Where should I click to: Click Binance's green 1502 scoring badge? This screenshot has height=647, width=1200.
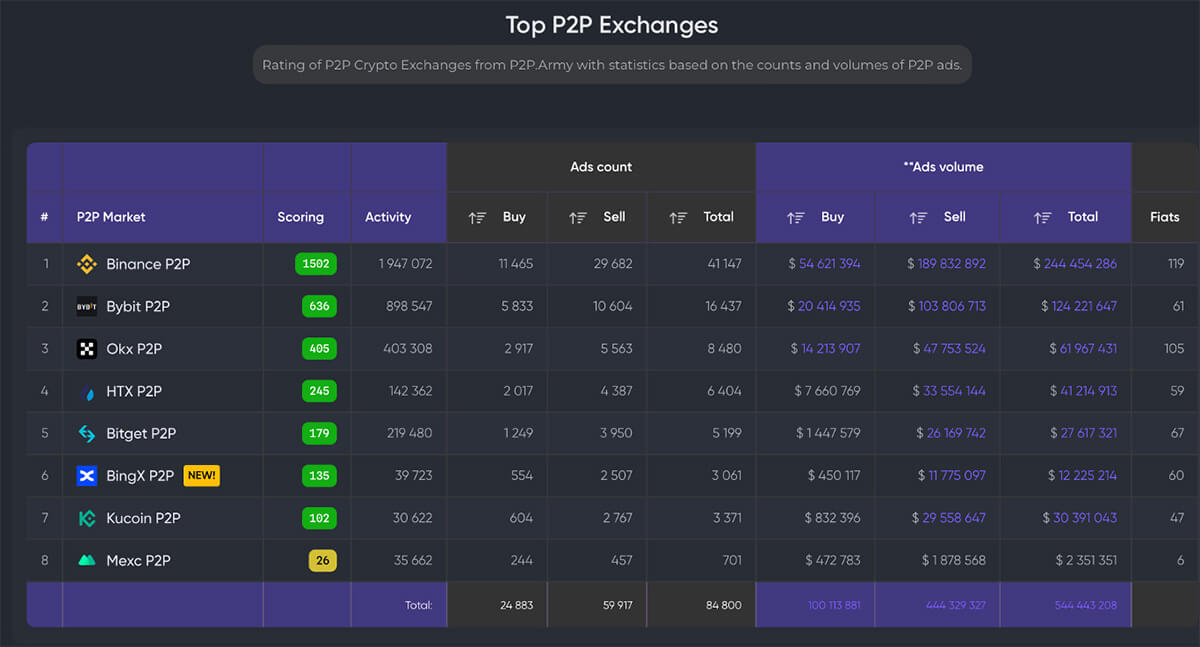(315, 264)
